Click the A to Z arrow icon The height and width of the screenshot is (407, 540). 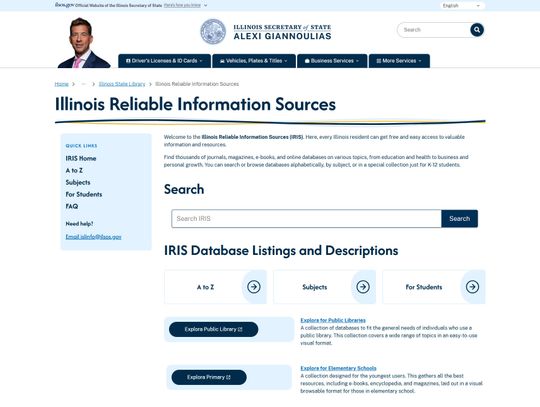pos(254,287)
